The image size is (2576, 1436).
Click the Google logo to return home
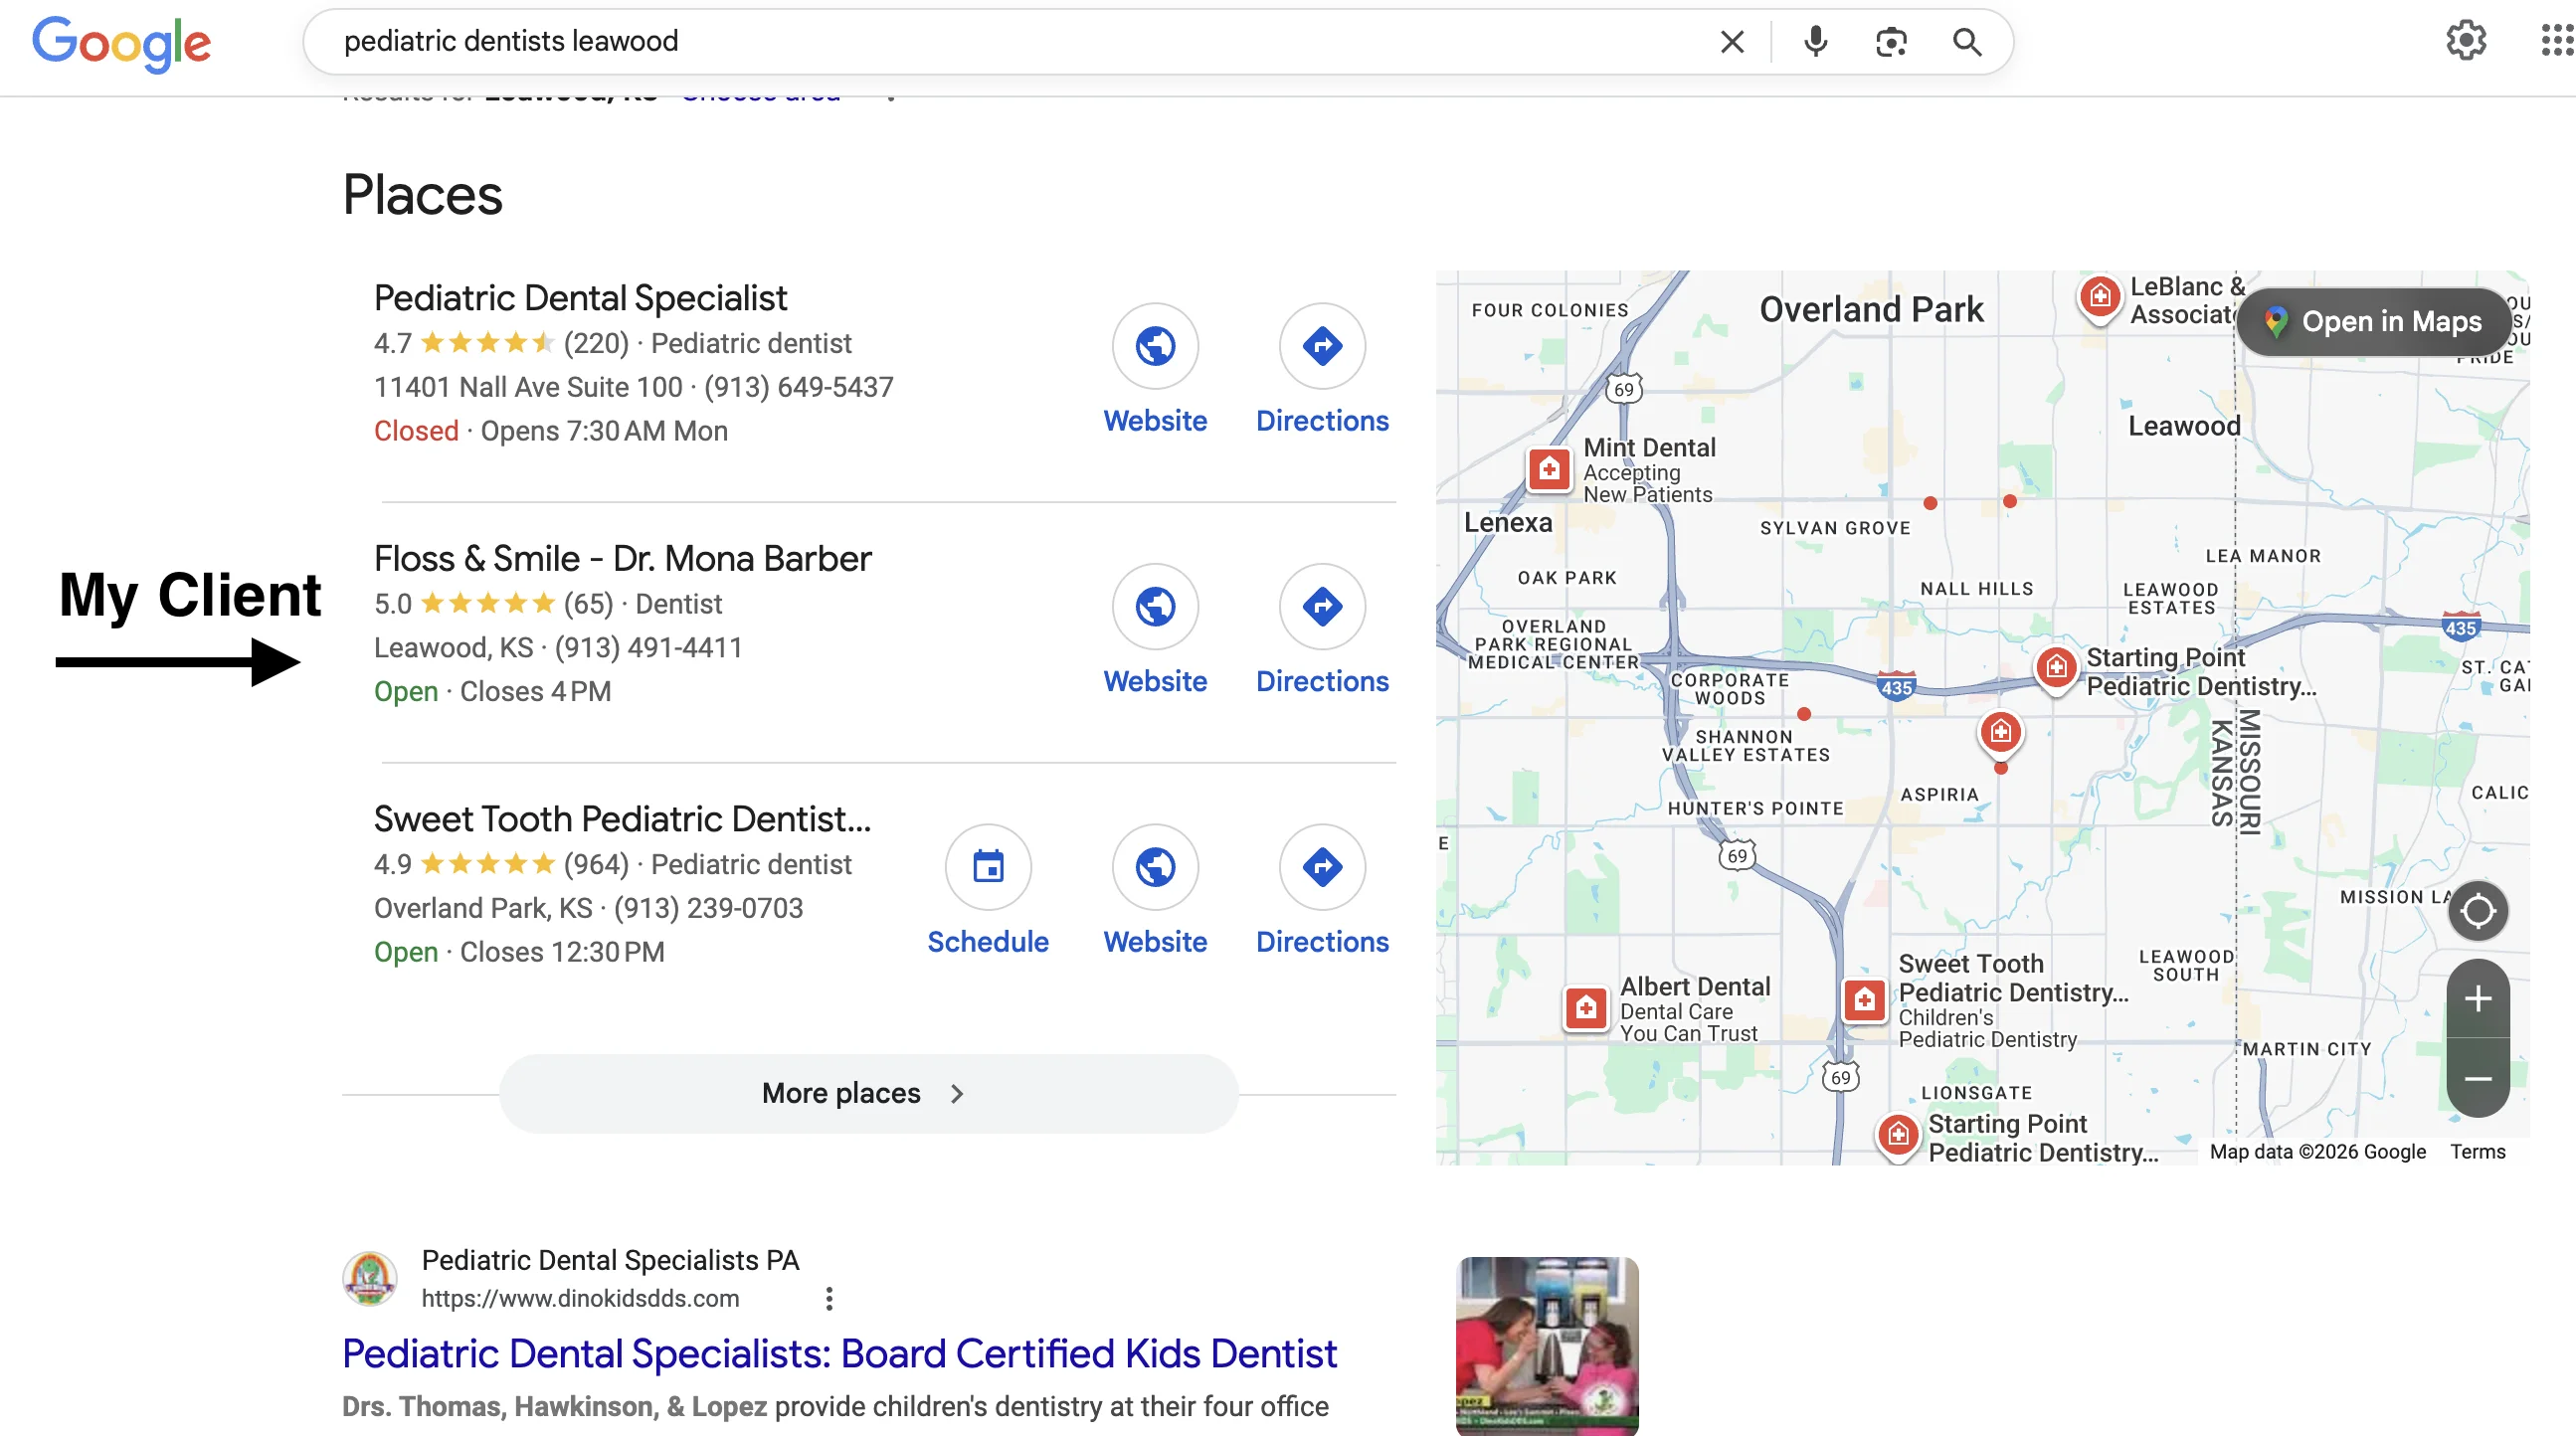pyautogui.click(x=121, y=43)
